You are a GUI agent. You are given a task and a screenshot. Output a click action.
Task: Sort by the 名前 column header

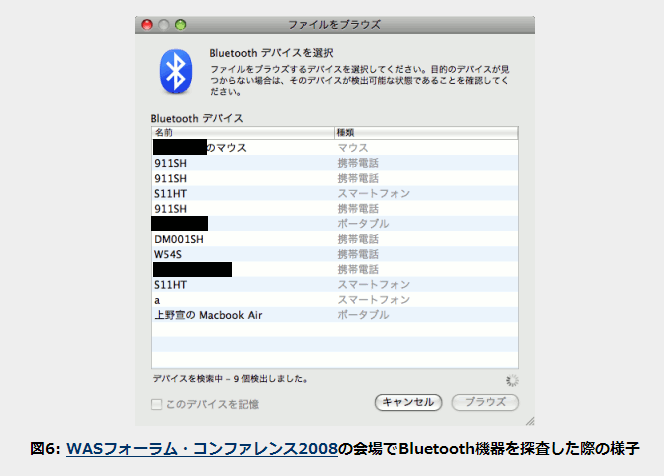pyautogui.click(x=243, y=133)
